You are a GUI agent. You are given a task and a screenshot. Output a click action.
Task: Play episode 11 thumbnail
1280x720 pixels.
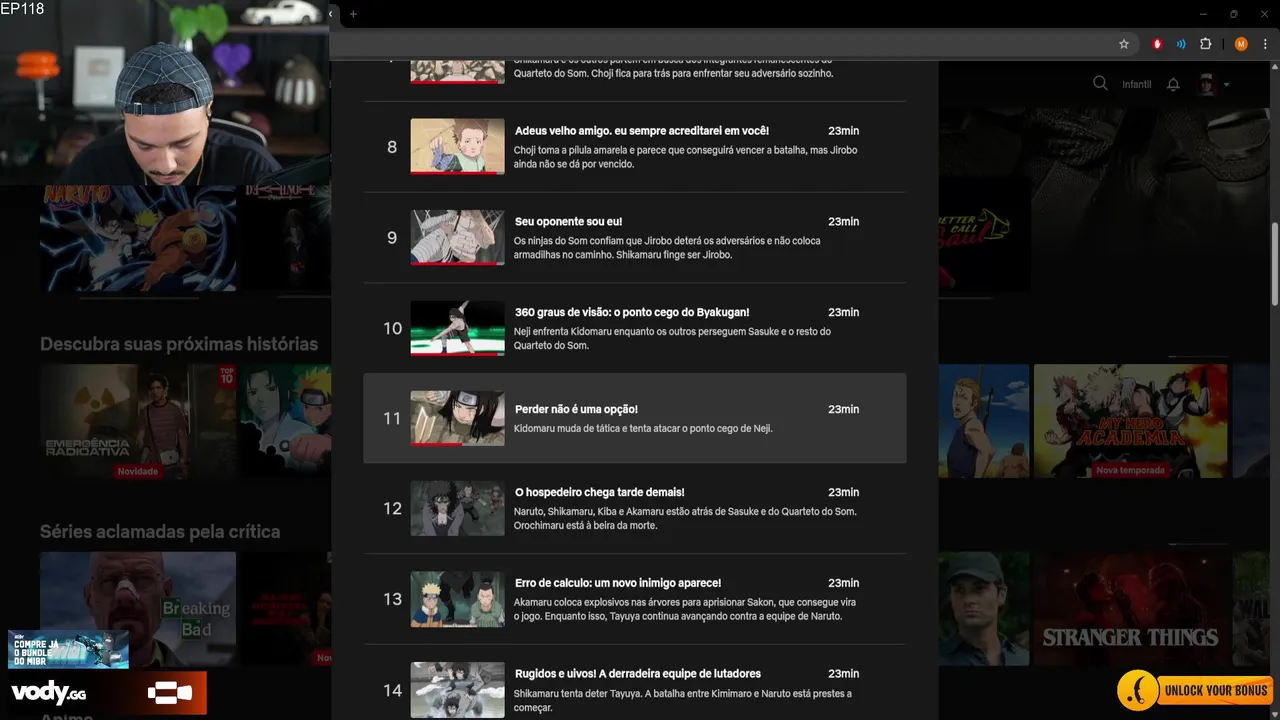point(457,418)
